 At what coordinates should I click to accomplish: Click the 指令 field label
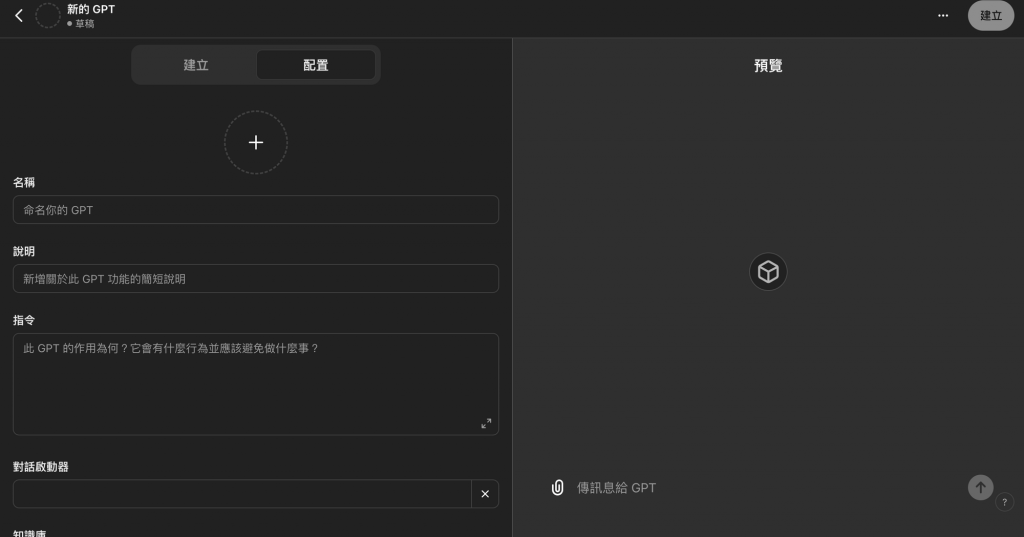[24, 320]
